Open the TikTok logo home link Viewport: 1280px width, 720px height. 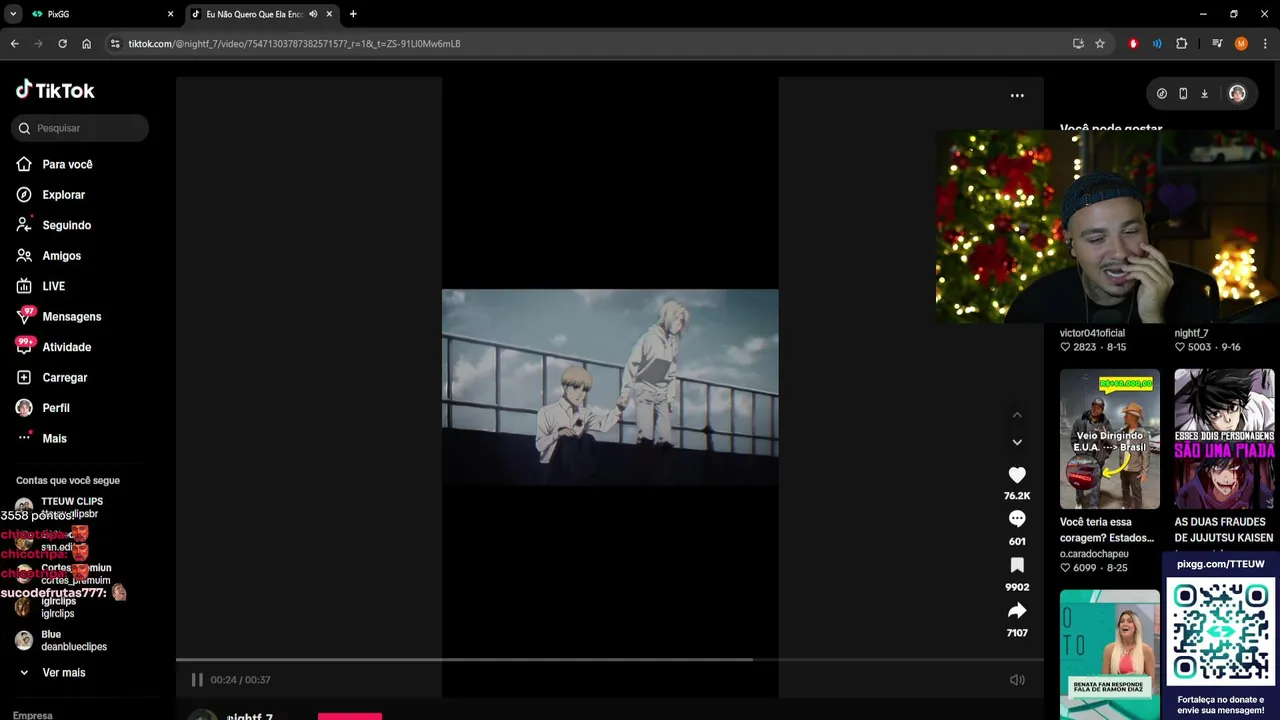(55, 90)
